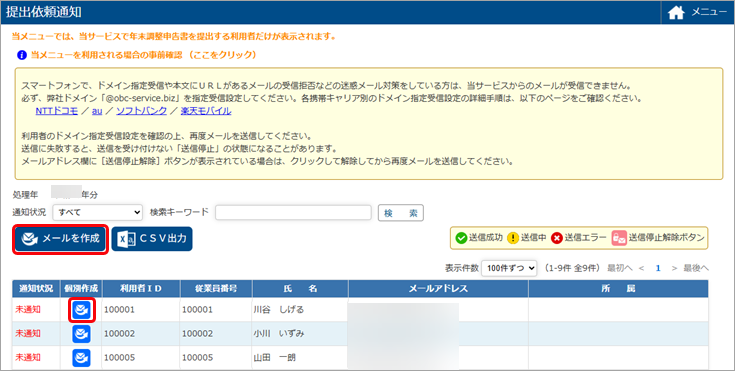
Task: Go to 最初へ in pagination
Action: click(x=620, y=268)
